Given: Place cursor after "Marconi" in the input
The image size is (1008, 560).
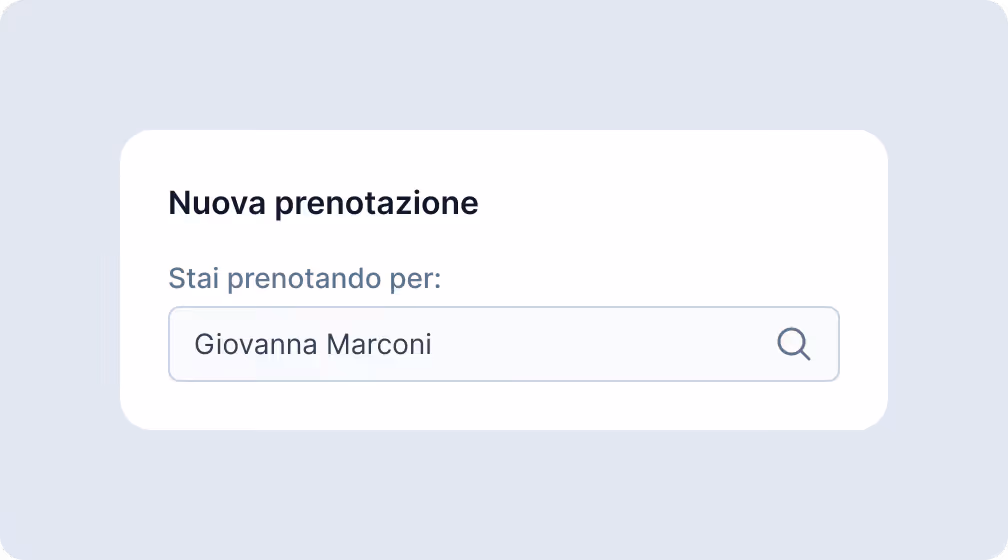Looking at the screenshot, I should [x=434, y=345].
